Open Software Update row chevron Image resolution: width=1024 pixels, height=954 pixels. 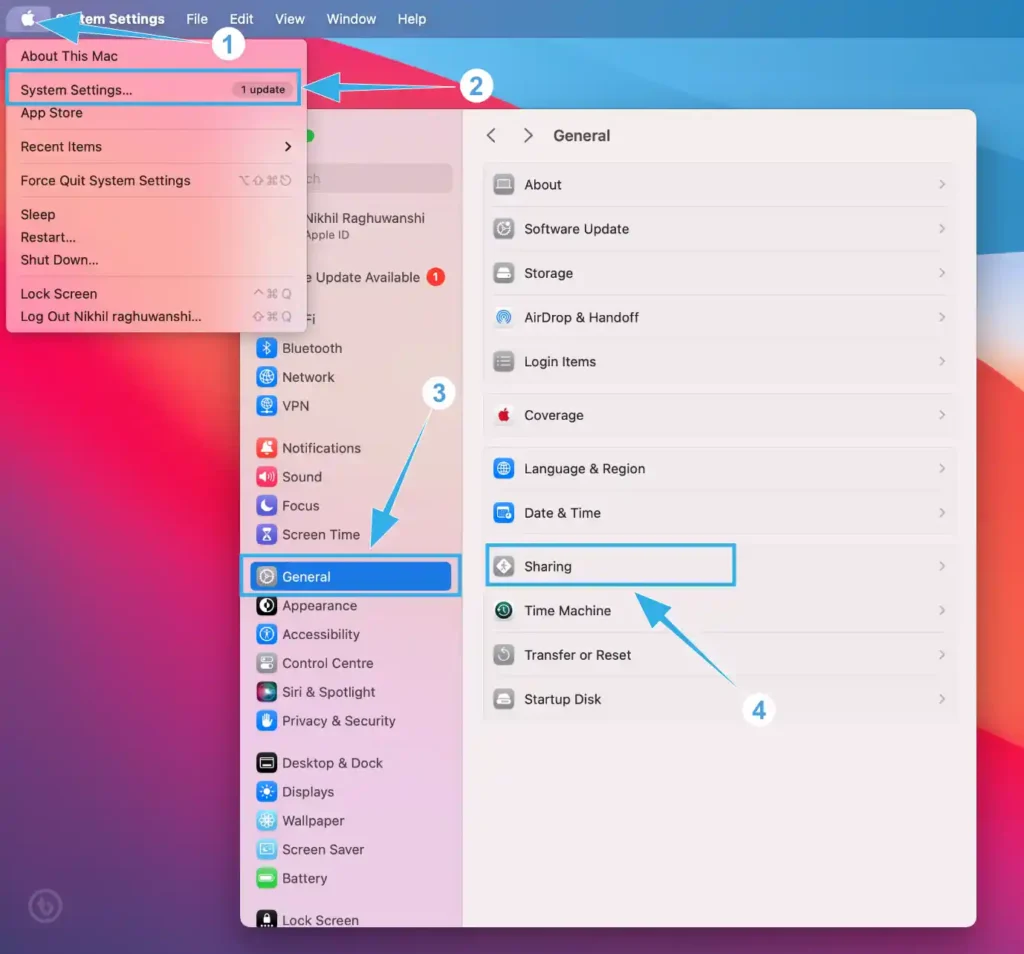coord(942,229)
